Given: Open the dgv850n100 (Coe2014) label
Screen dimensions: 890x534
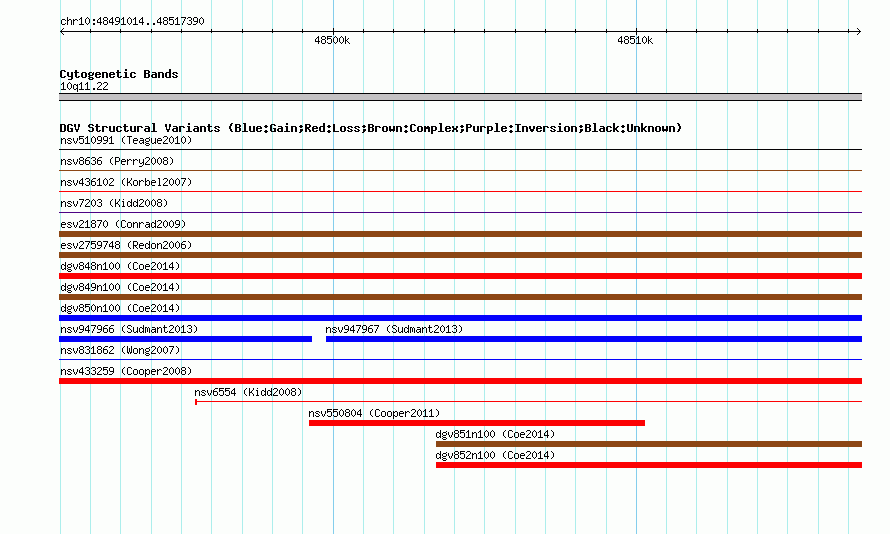Looking at the screenshot, I should click(x=120, y=308).
